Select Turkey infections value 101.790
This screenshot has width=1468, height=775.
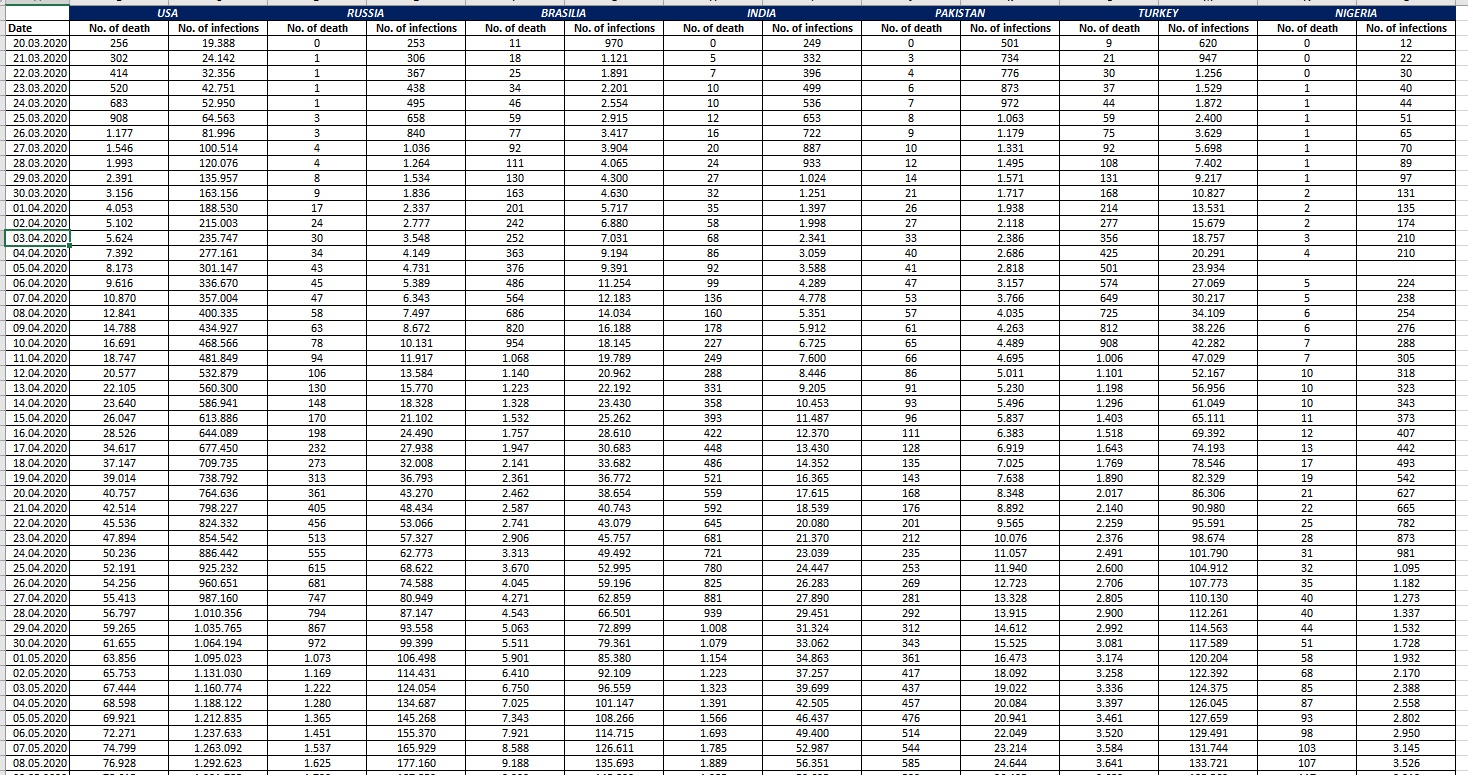point(1208,553)
